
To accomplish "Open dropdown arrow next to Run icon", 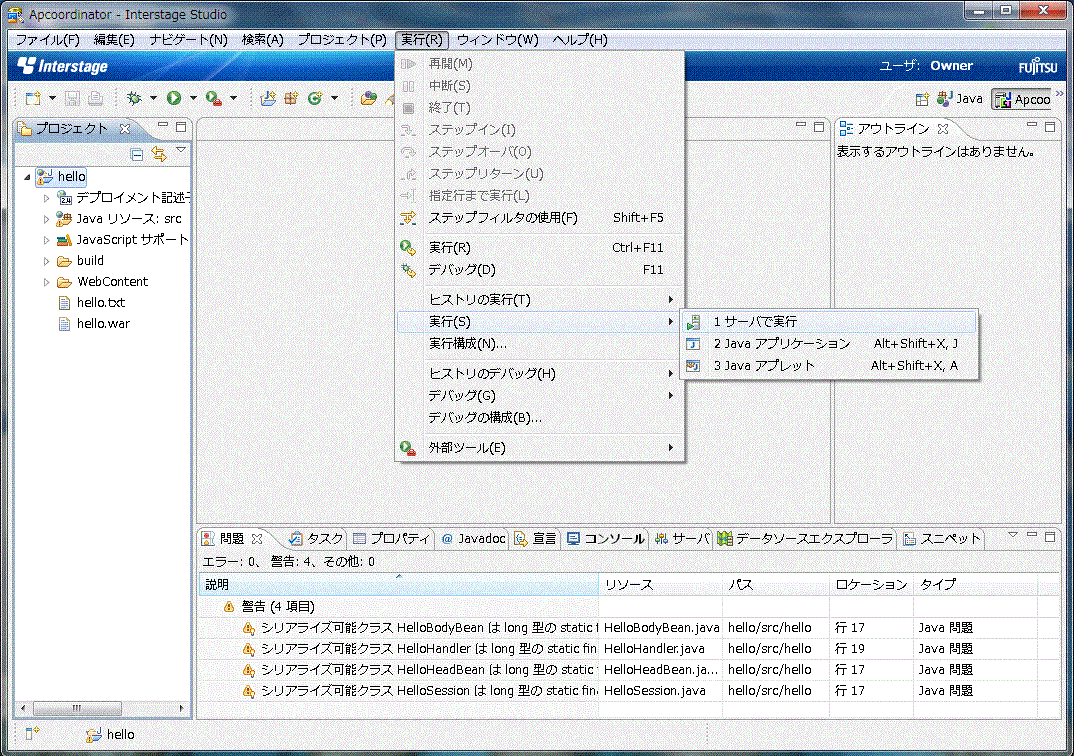I will click(193, 99).
